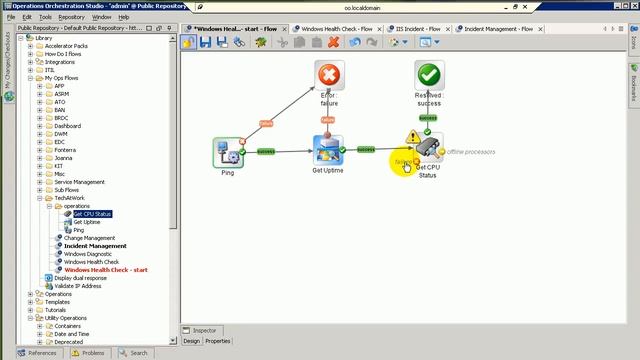Click the debug bug icon in the toolbar
This screenshot has width=640, height=360.
(261, 42)
